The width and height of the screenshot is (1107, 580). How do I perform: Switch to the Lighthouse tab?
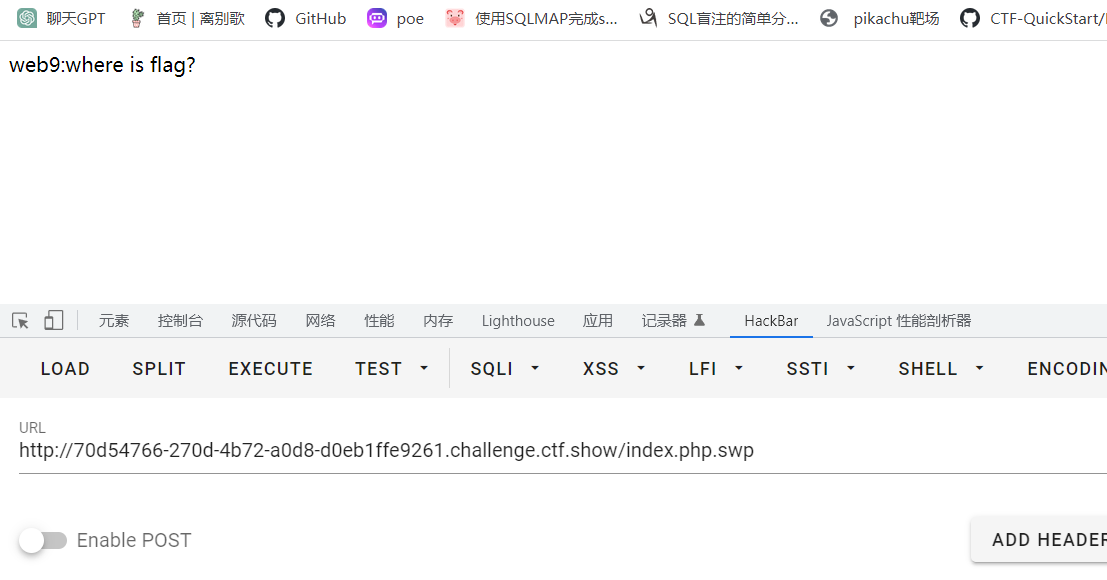tap(517, 321)
